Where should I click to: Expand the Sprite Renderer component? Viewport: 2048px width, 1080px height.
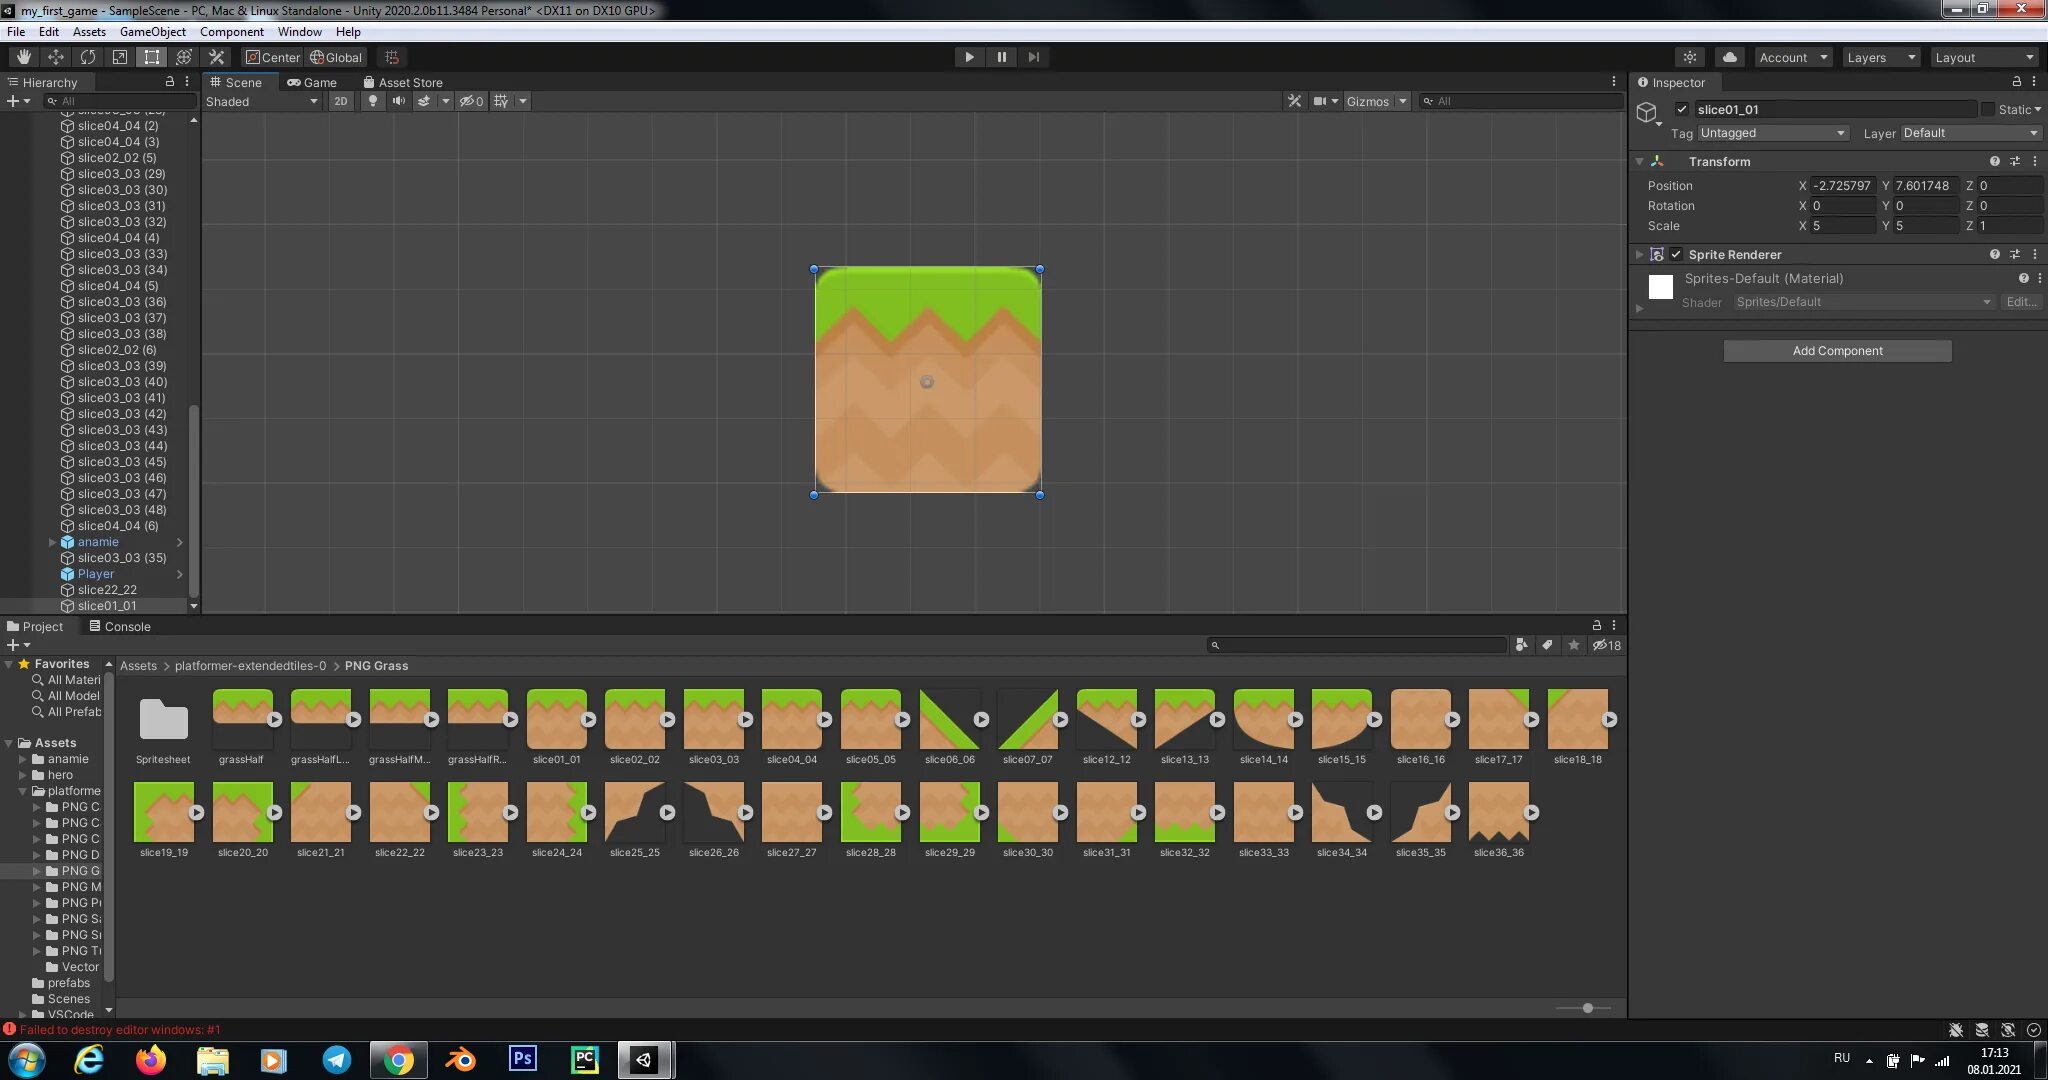pyautogui.click(x=1639, y=254)
